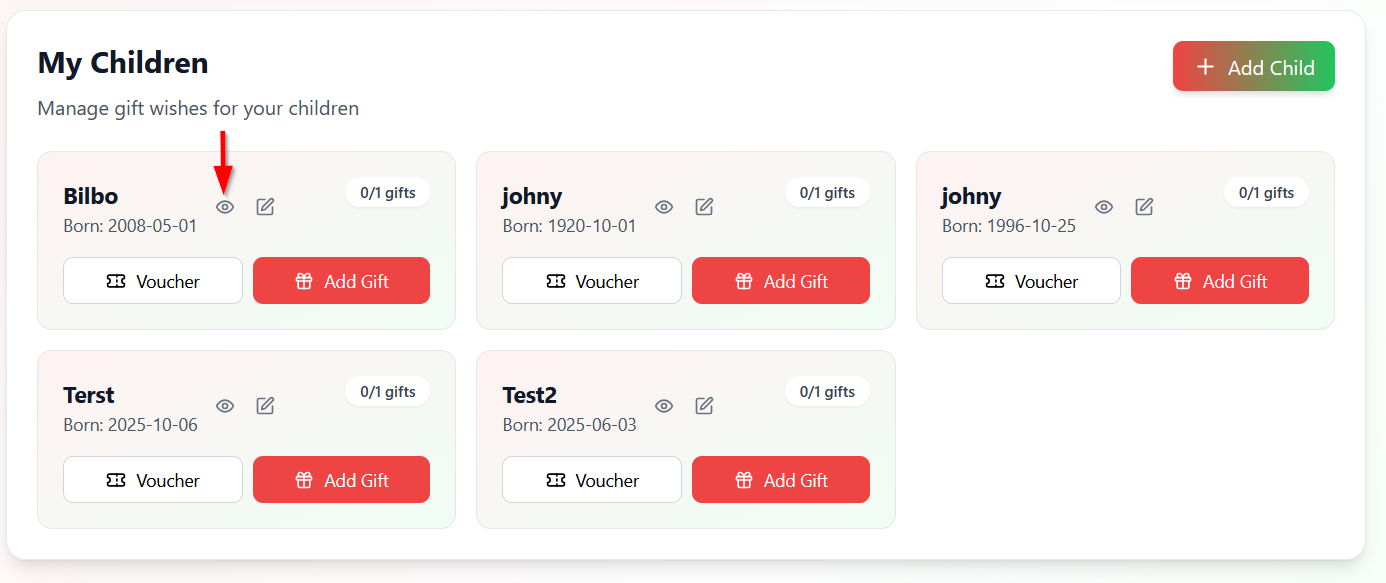1386x583 pixels.
Task: Select the 0/1 gifts badge on Test2's card
Action: point(827,392)
